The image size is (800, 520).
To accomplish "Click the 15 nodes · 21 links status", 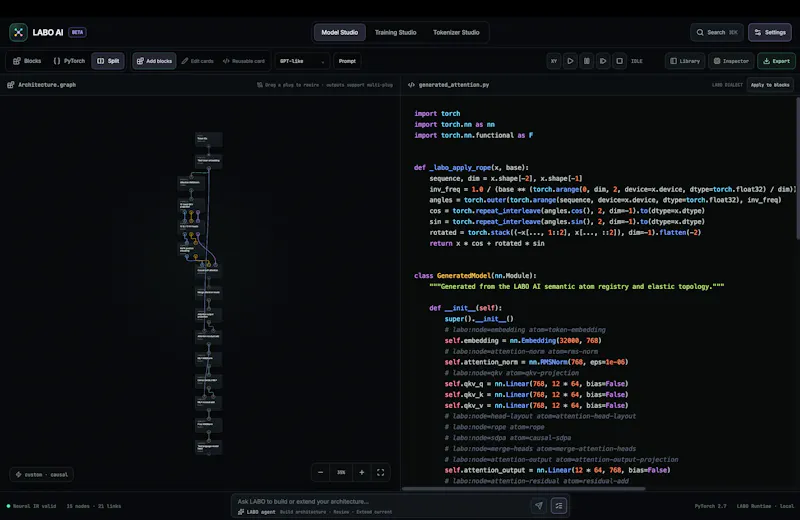I will (94, 506).
